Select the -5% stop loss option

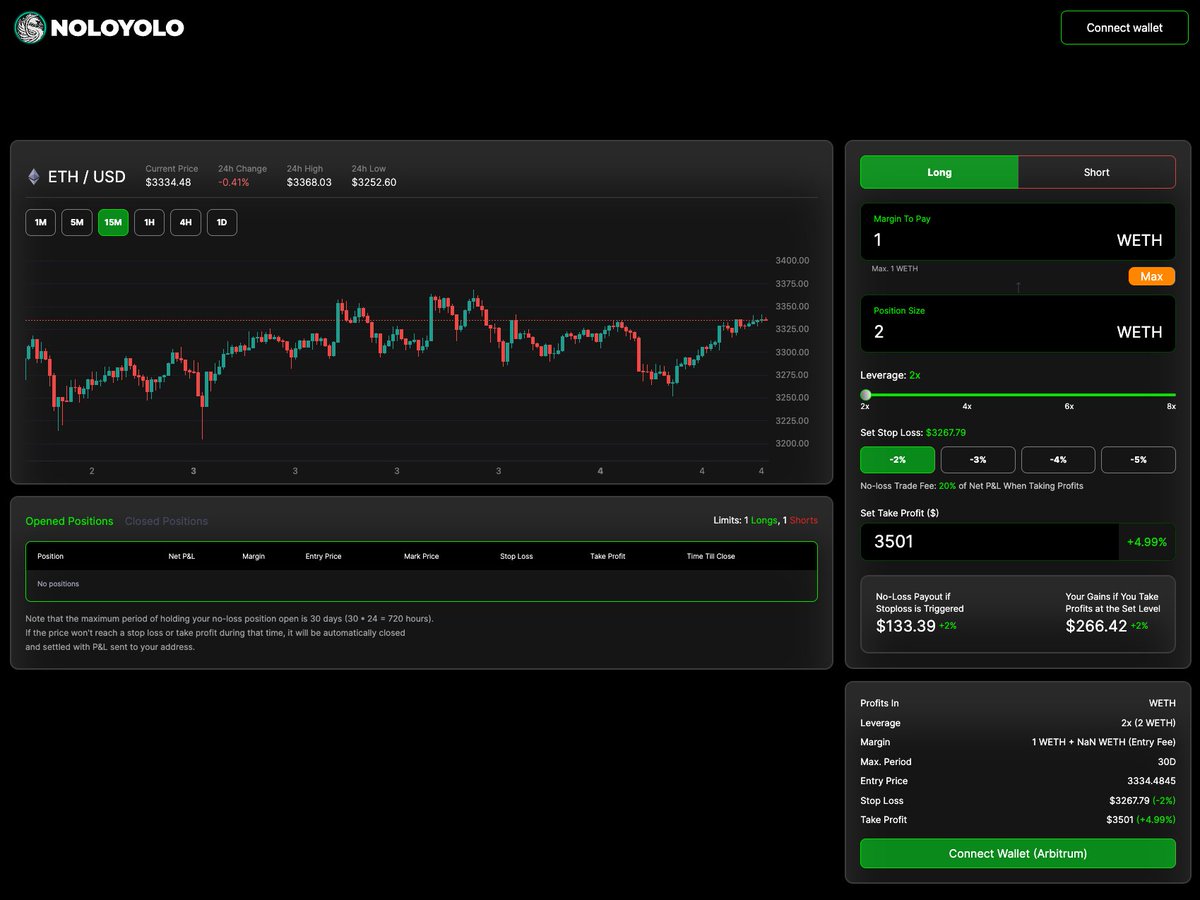coord(1138,459)
